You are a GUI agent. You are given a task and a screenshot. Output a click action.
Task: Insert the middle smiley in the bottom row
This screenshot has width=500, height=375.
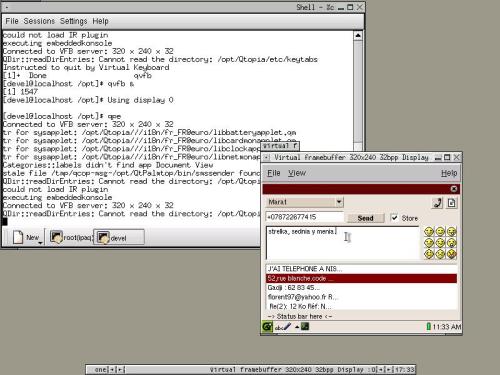tap(440, 254)
